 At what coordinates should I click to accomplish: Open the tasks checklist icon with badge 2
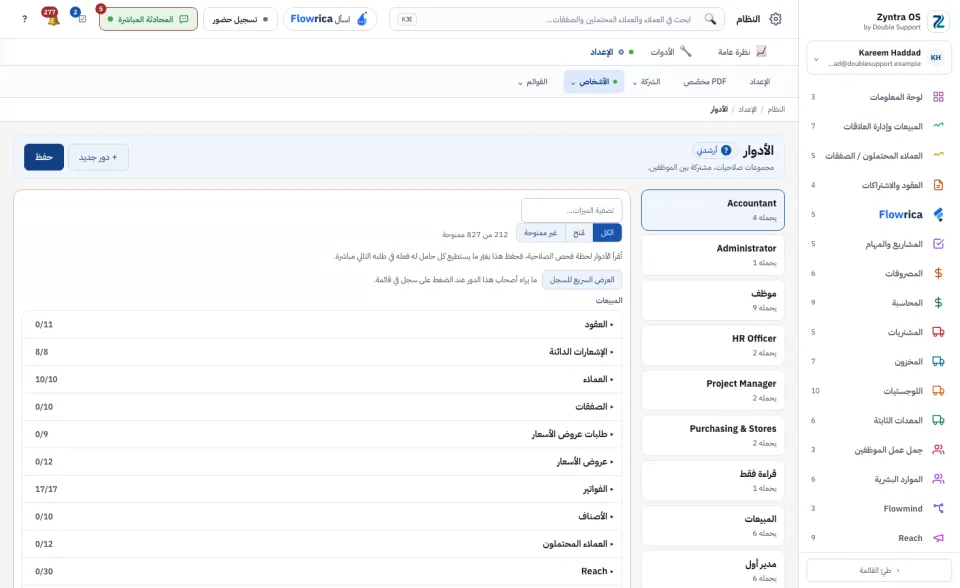tap(82, 18)
